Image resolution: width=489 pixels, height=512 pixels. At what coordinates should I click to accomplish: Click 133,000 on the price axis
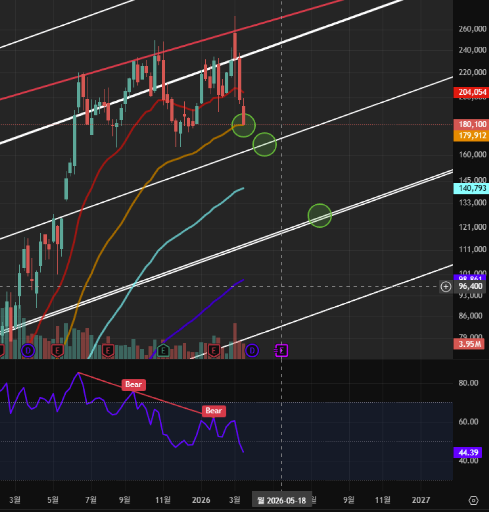pos(472,203)
